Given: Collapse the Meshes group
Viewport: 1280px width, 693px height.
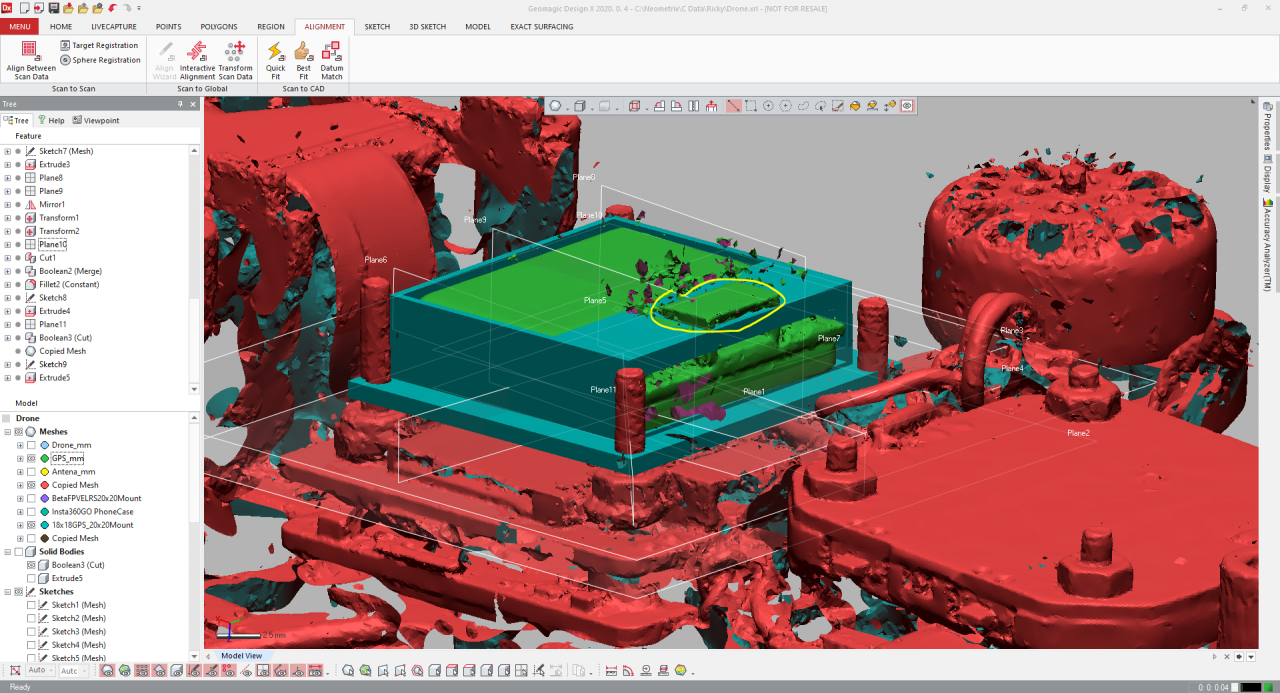Looking at the screenshot, I should point(7,431).
